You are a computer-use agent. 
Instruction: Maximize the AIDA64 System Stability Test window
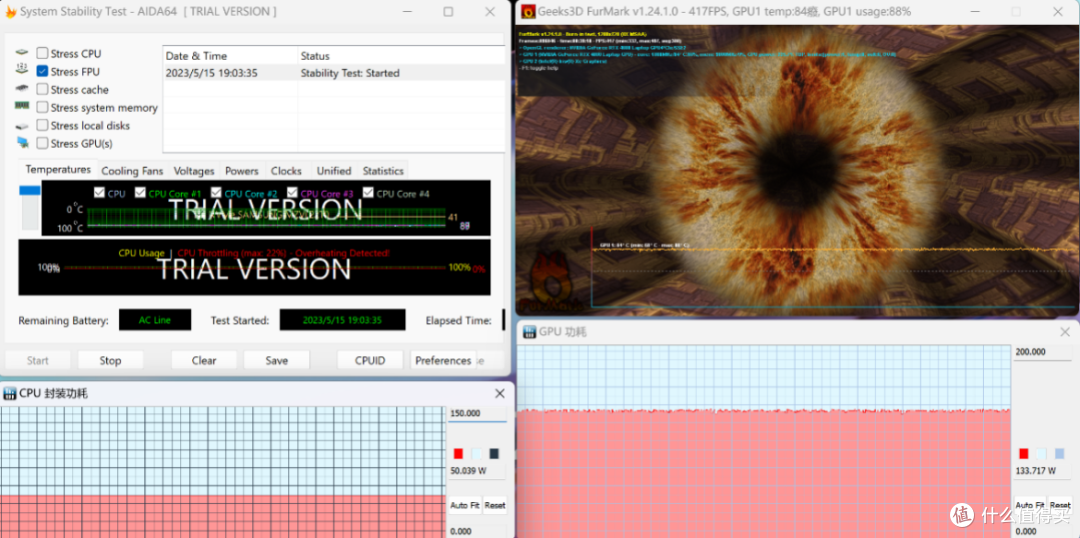tap(448, 12)
